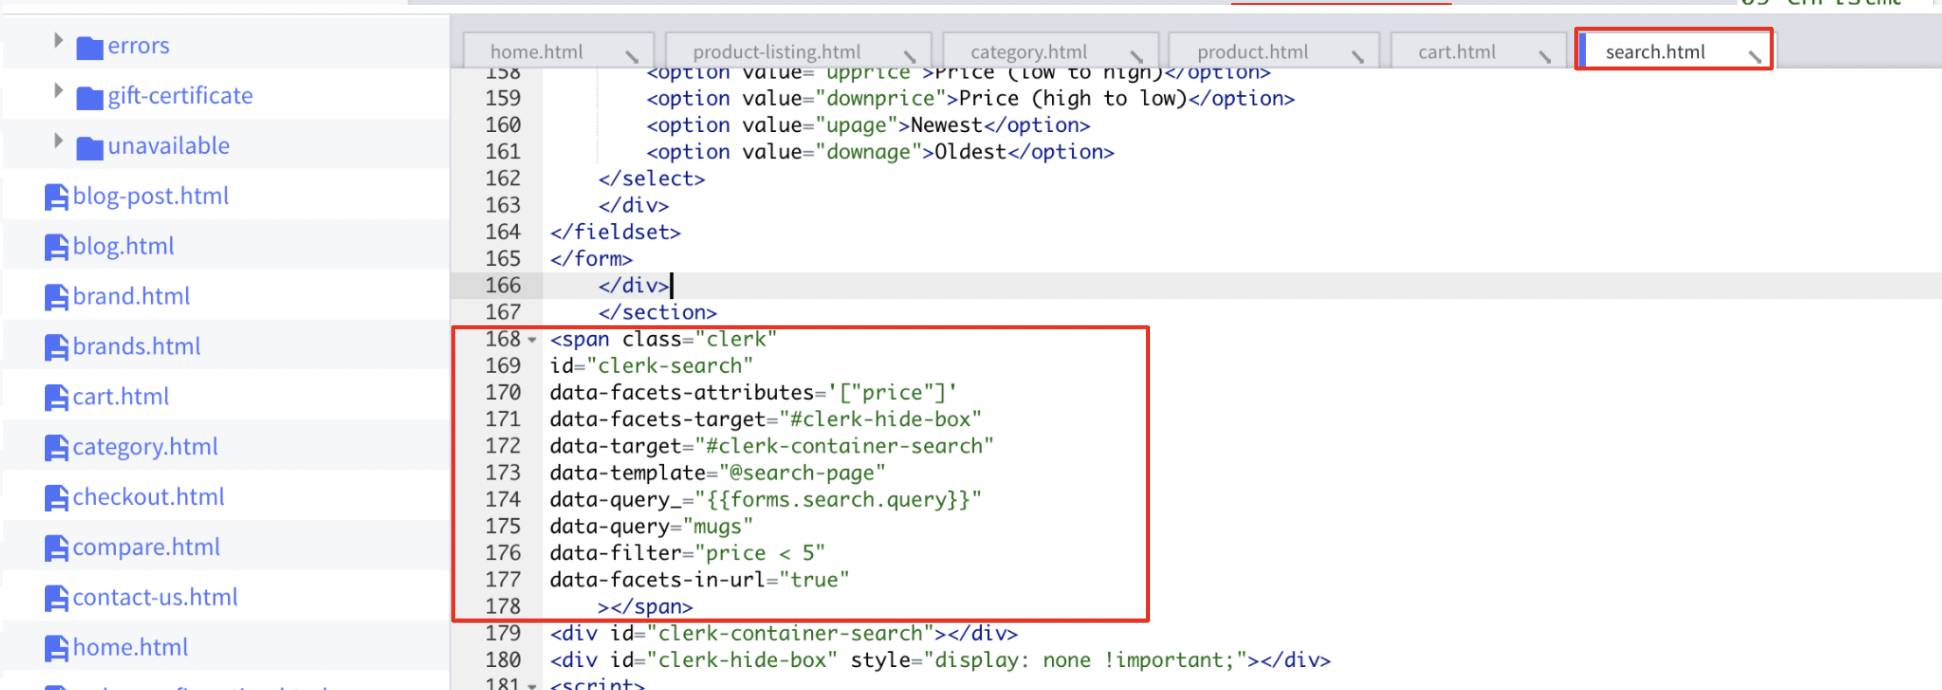Place cursor on the data-filter line of code
Screen dimensions: 1942x690
tap(687, 553)
